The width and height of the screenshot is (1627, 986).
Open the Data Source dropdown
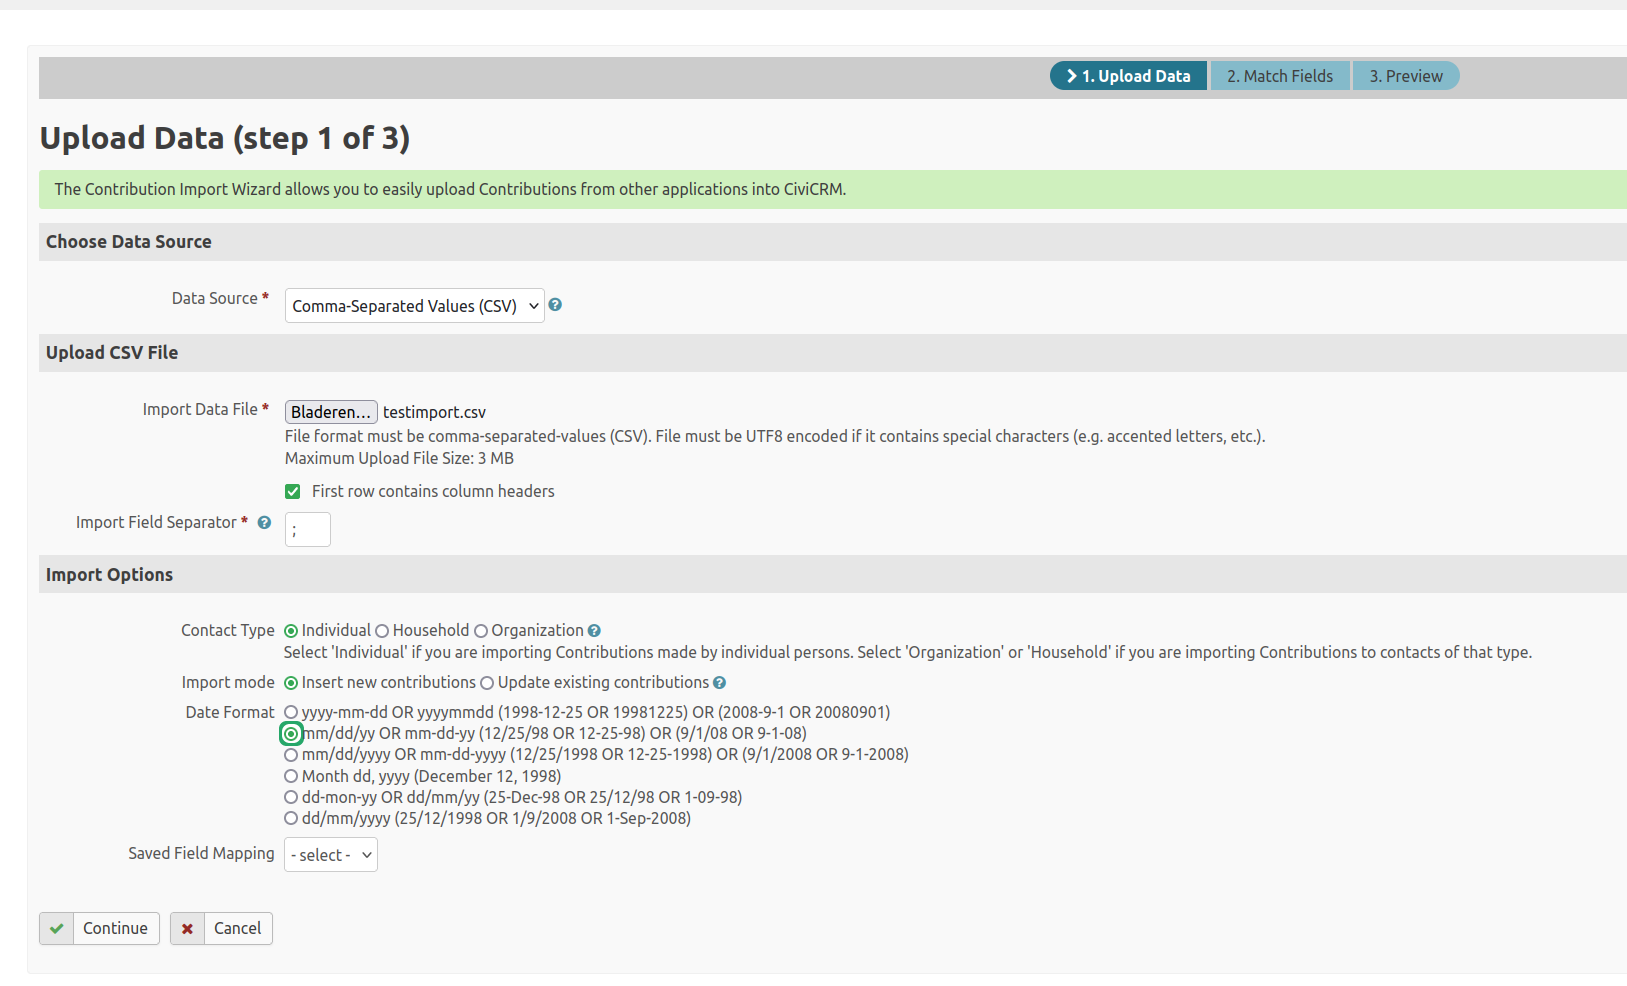[414, 306]
